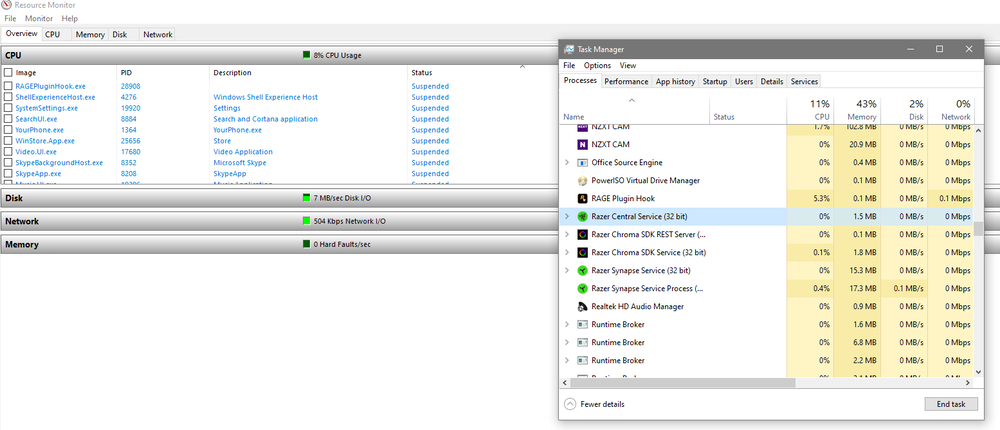The height and width of the screenshot is (430, 1000).
Task: Click the Resource Monitor title bar icon
Action: tap(6, 5)
